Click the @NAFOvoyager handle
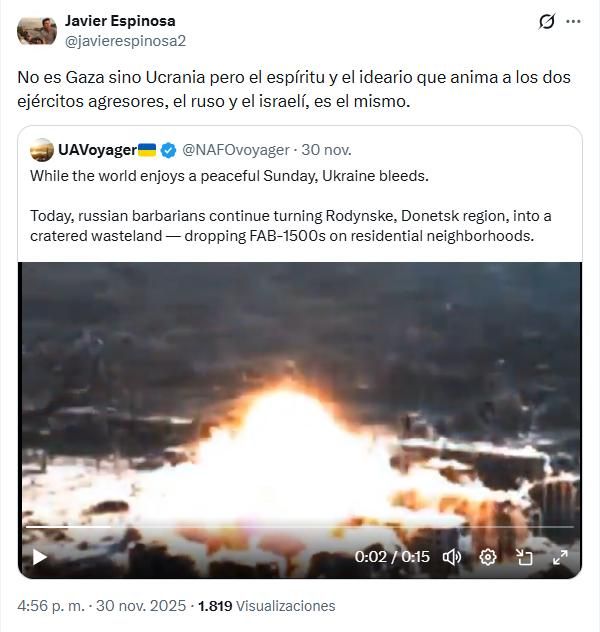 235,150
